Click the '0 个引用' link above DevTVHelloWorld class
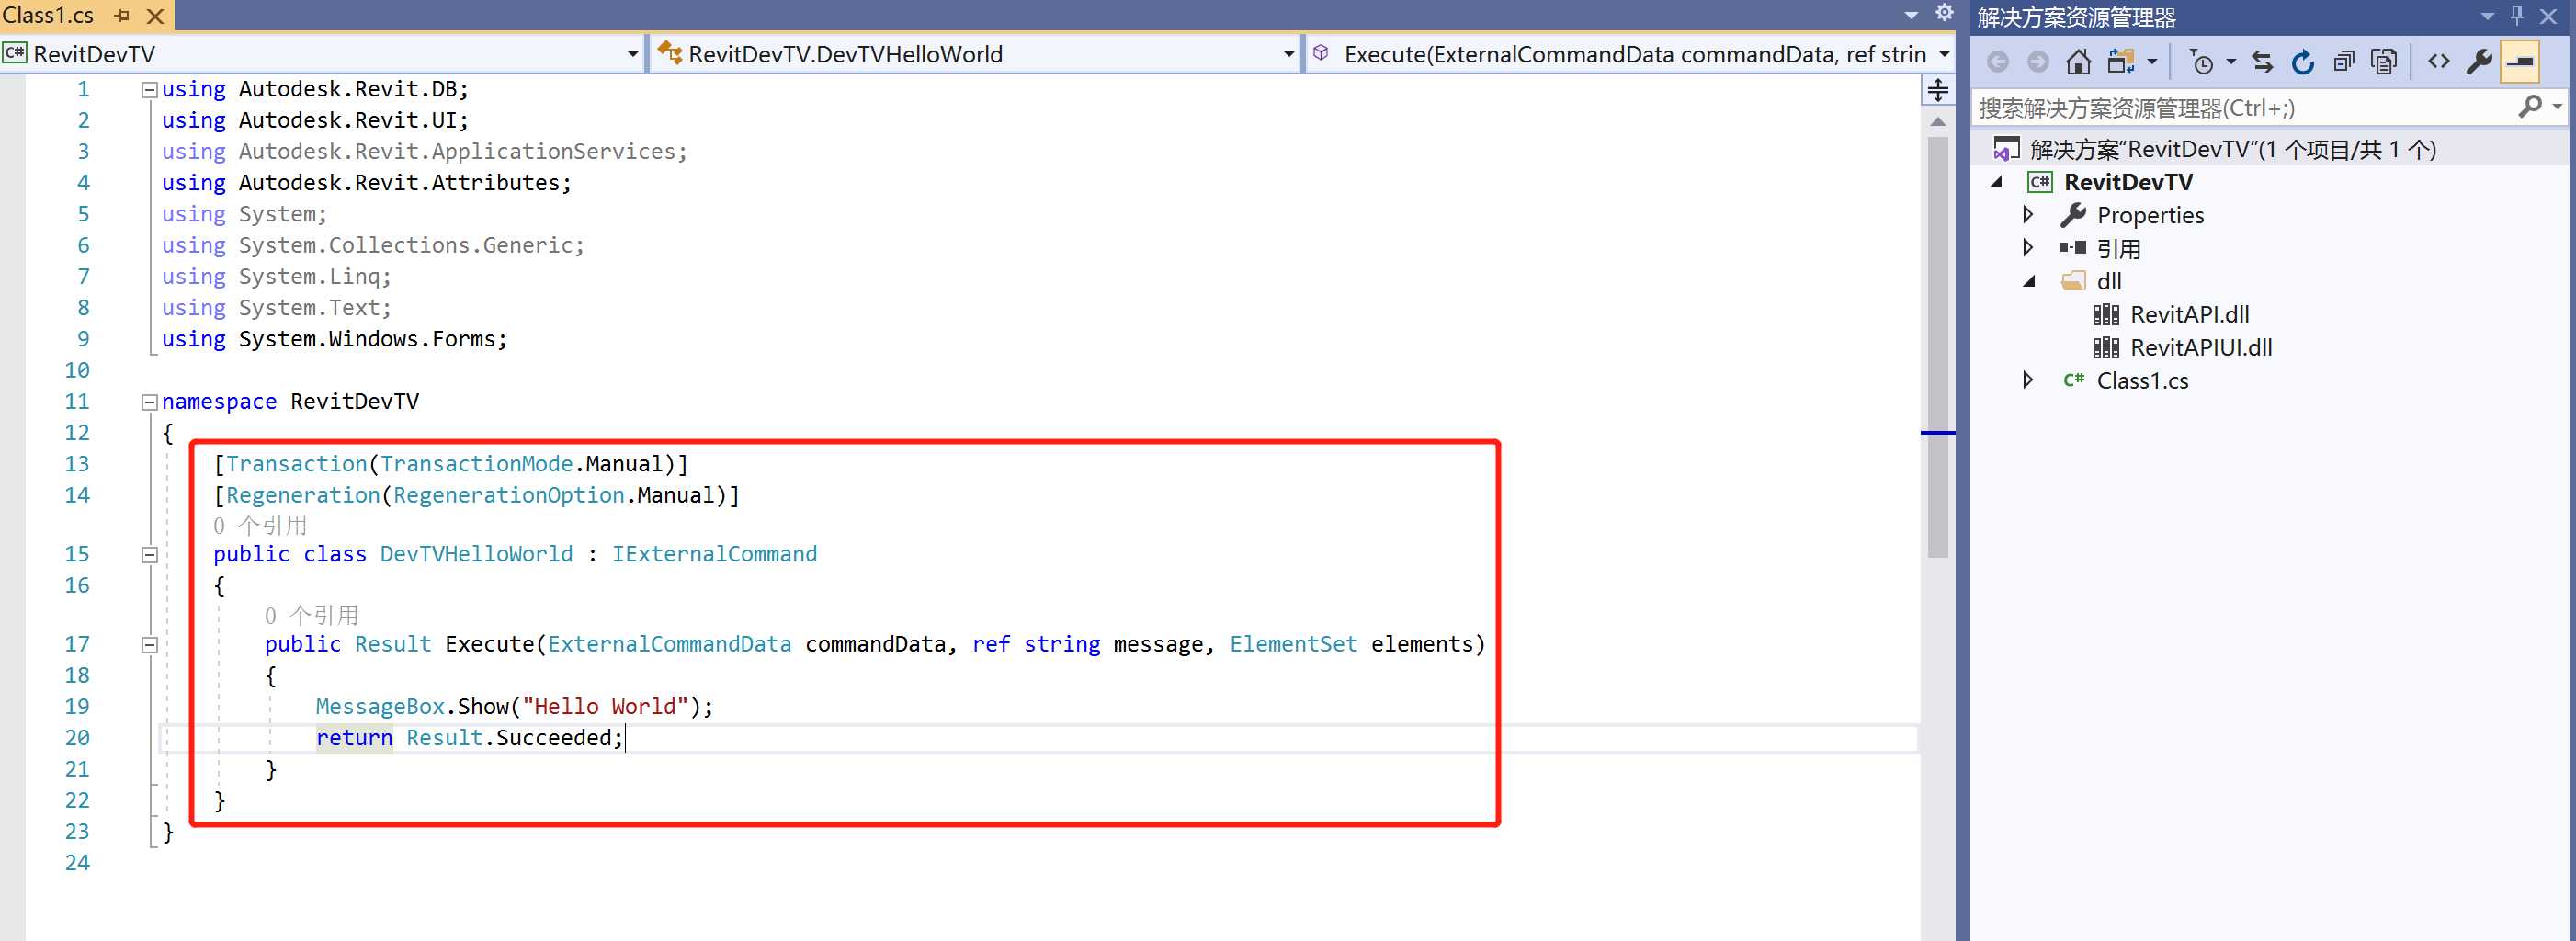 tap(260, 525)
